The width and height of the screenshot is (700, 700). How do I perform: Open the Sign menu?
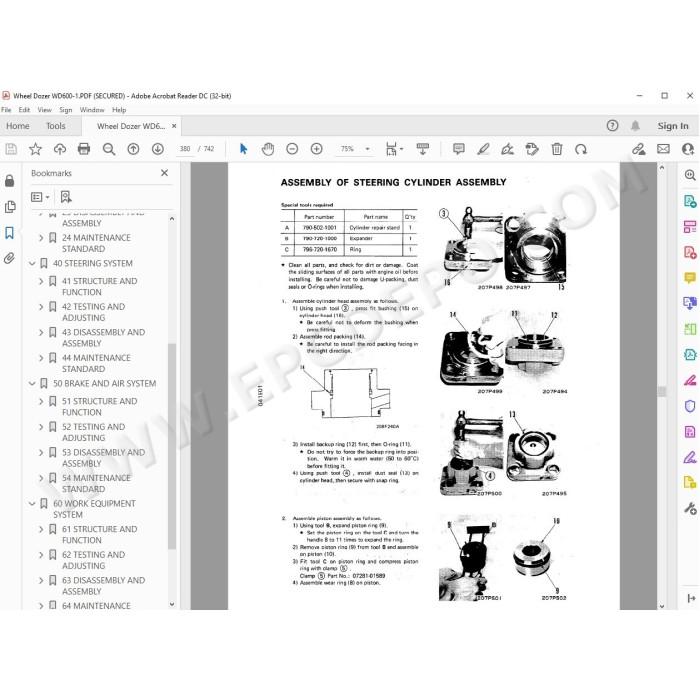coord(66,110)
